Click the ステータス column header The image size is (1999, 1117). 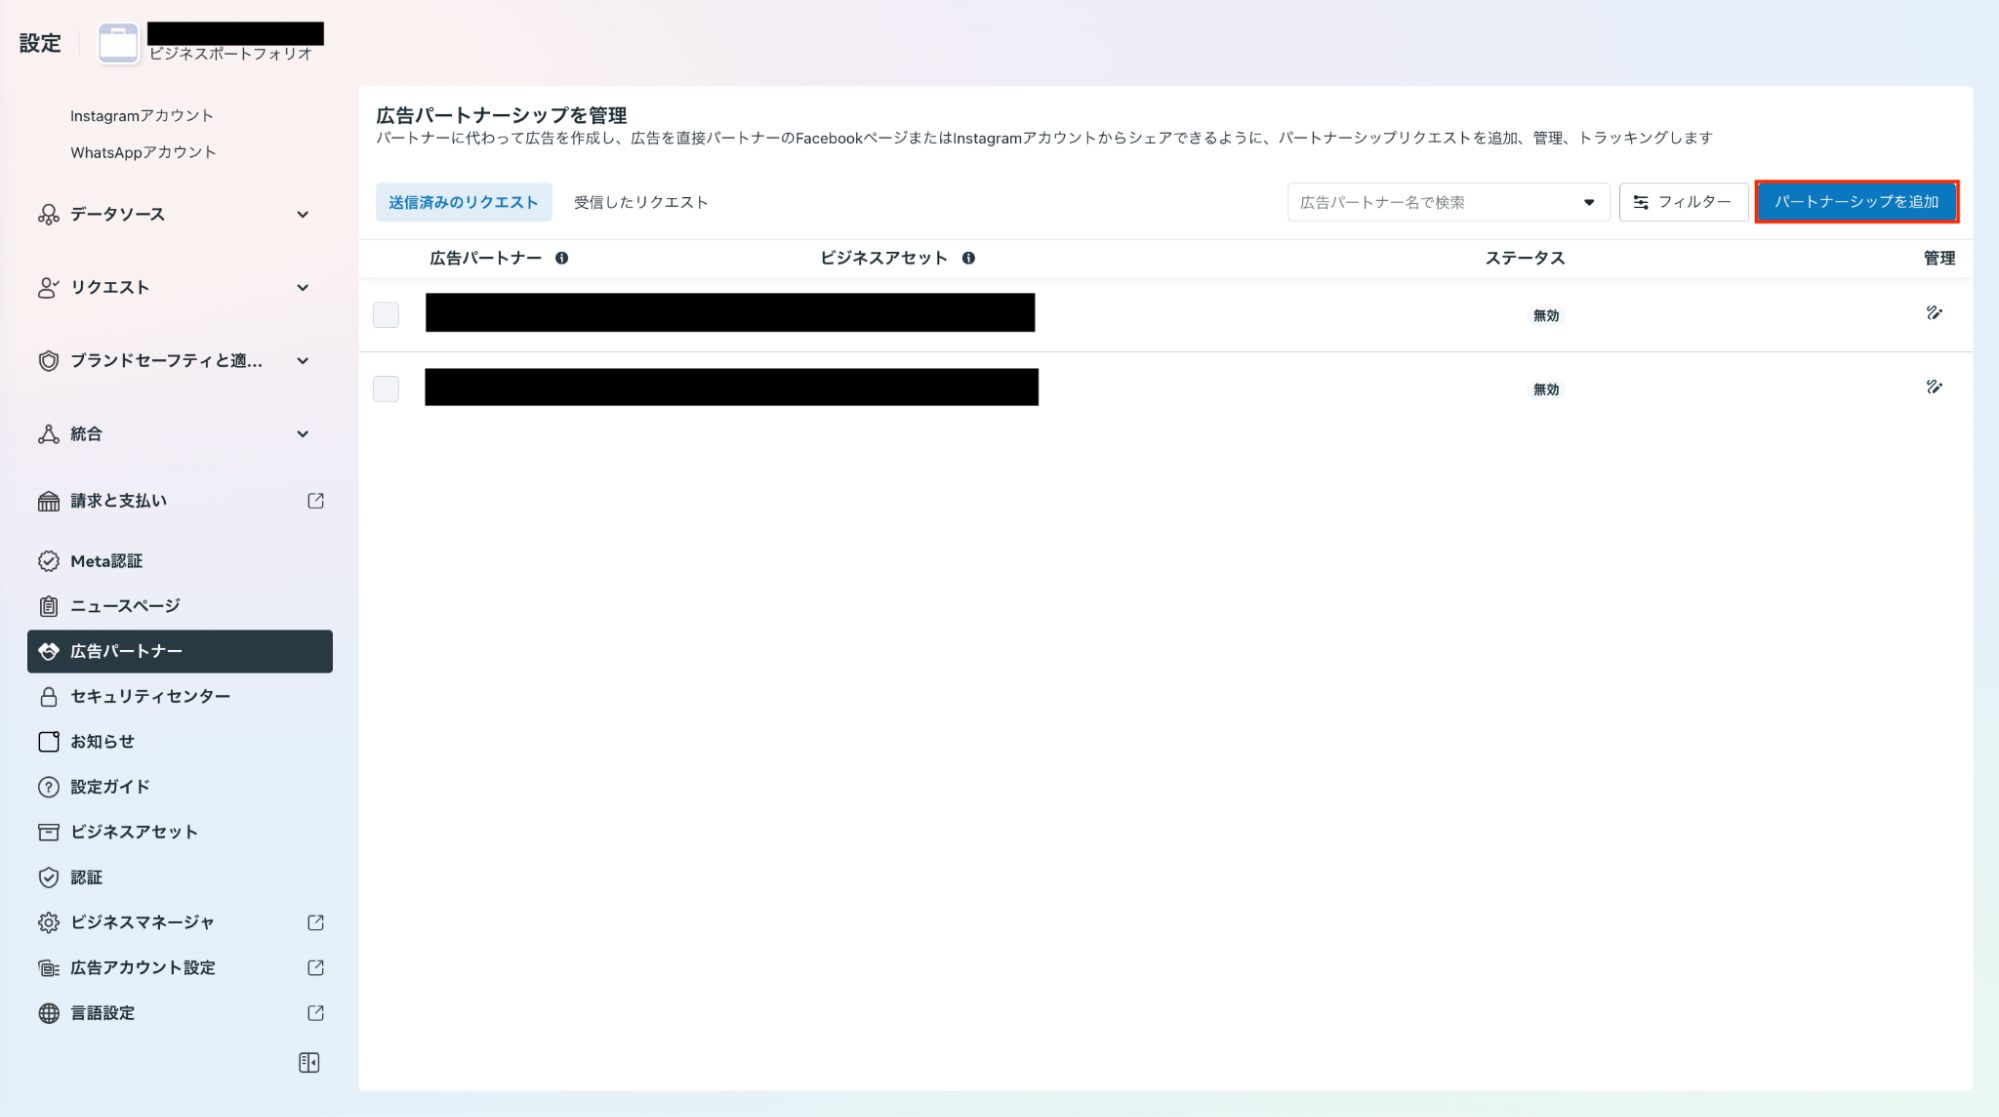pos(1524,258)
